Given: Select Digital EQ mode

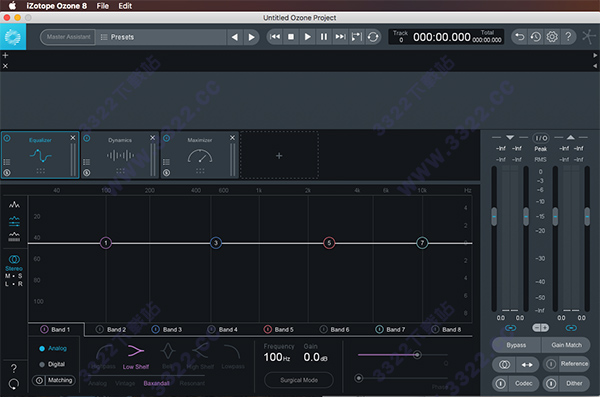Looking at the screenshot, I should click(52, 364).
